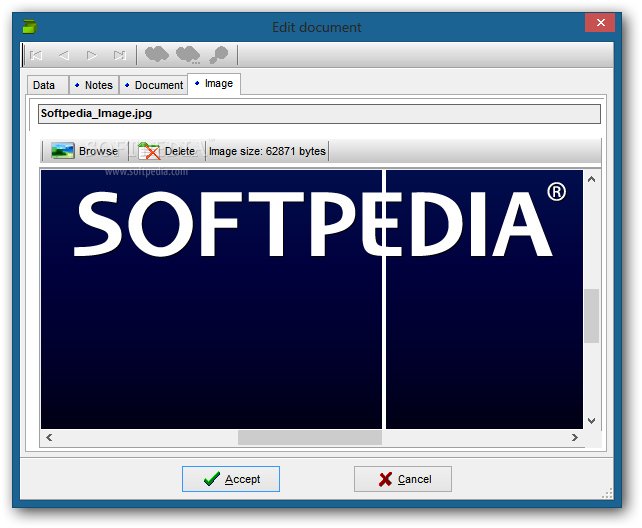Switch to the Notes tab

tap(94, 85)
